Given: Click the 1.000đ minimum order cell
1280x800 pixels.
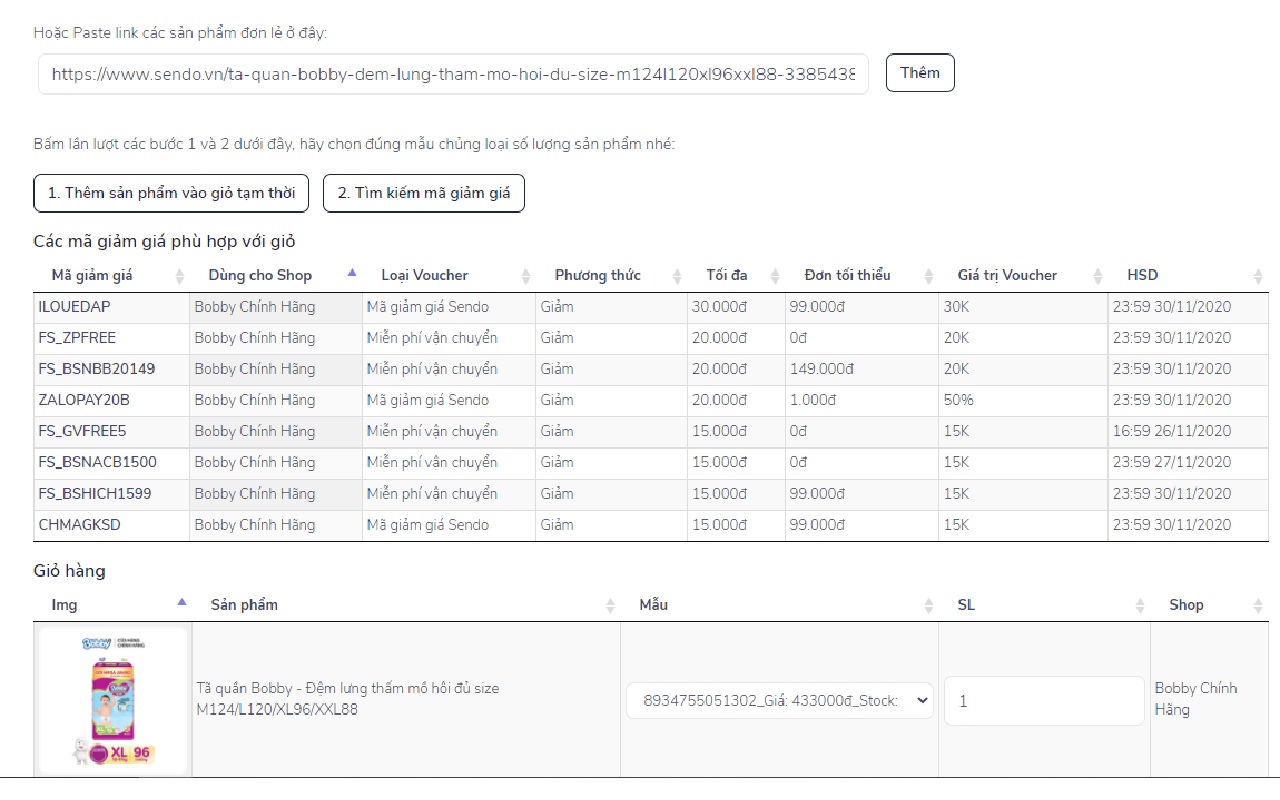Looking at the screenshot, I should pyautogui.click(x=862, y=400).
